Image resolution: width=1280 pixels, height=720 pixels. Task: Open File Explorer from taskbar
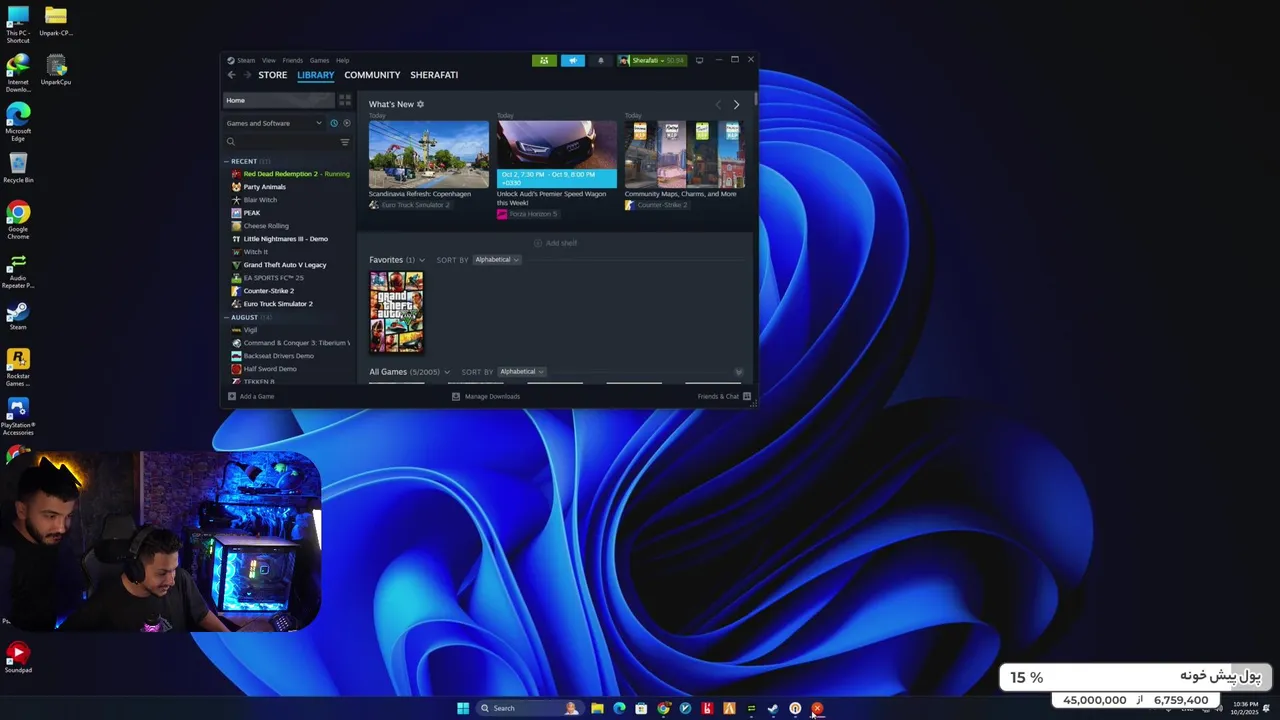(x=597, y=708)
